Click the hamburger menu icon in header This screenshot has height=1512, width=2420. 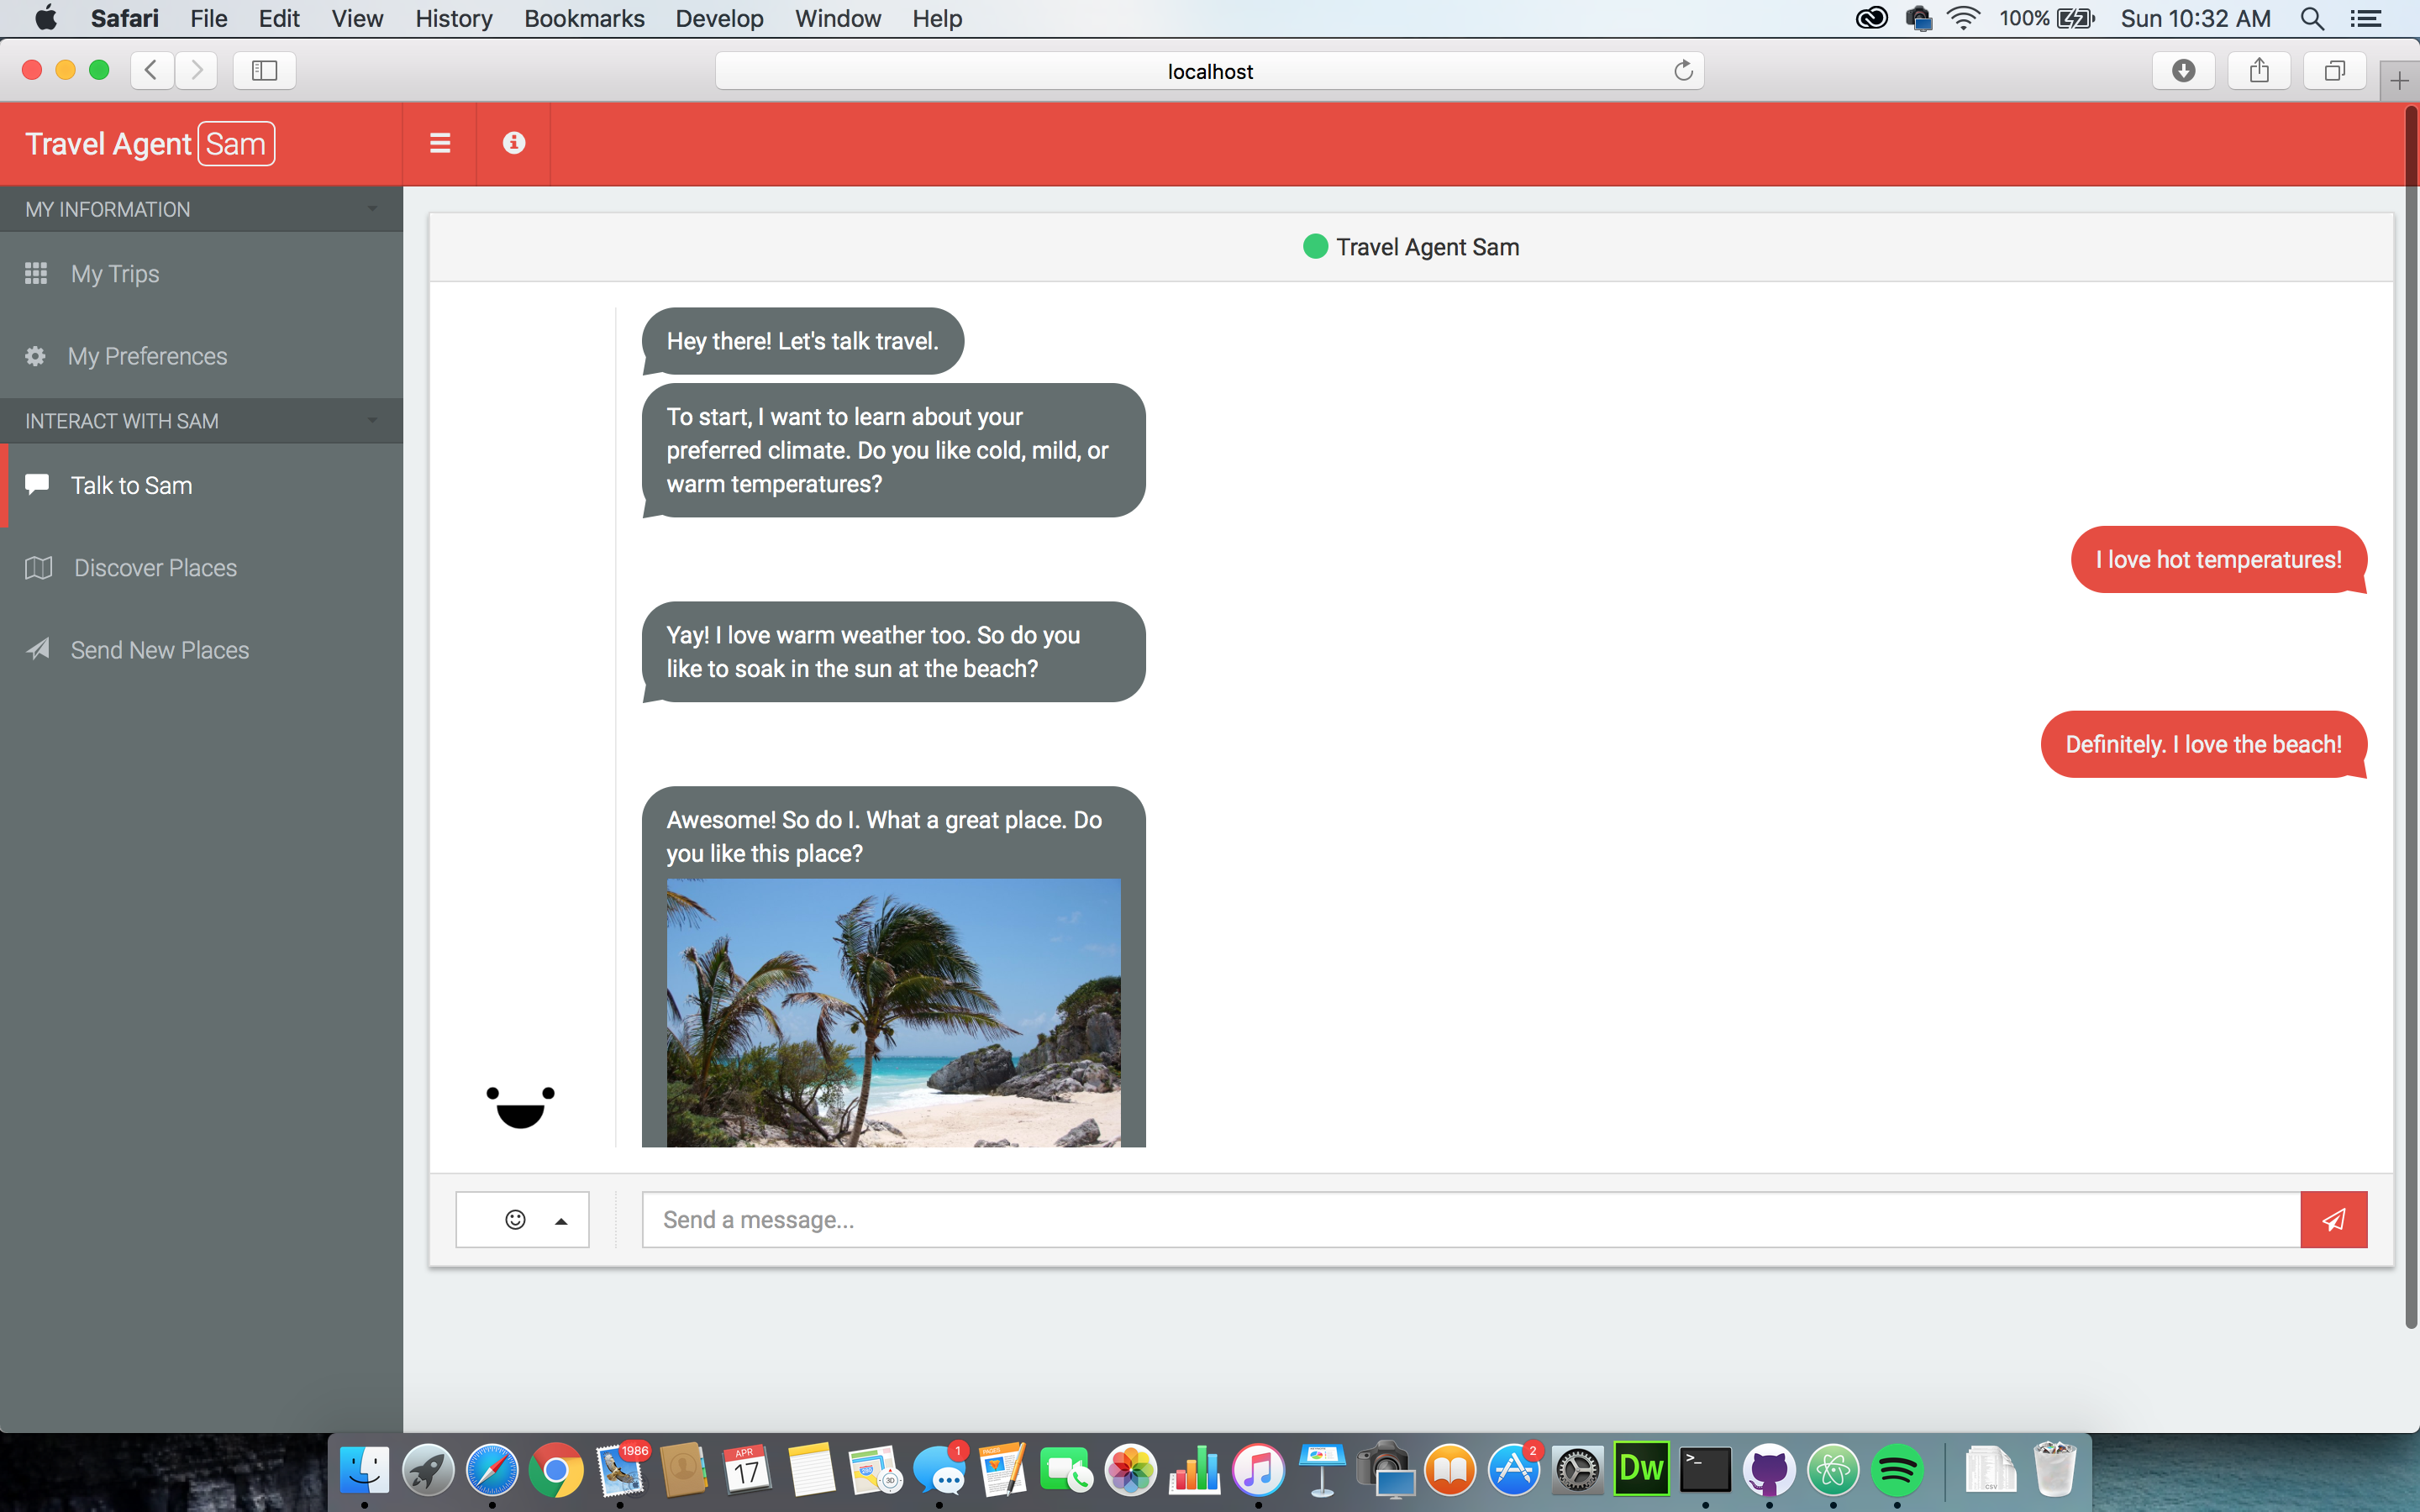click(x=440, y=143)
